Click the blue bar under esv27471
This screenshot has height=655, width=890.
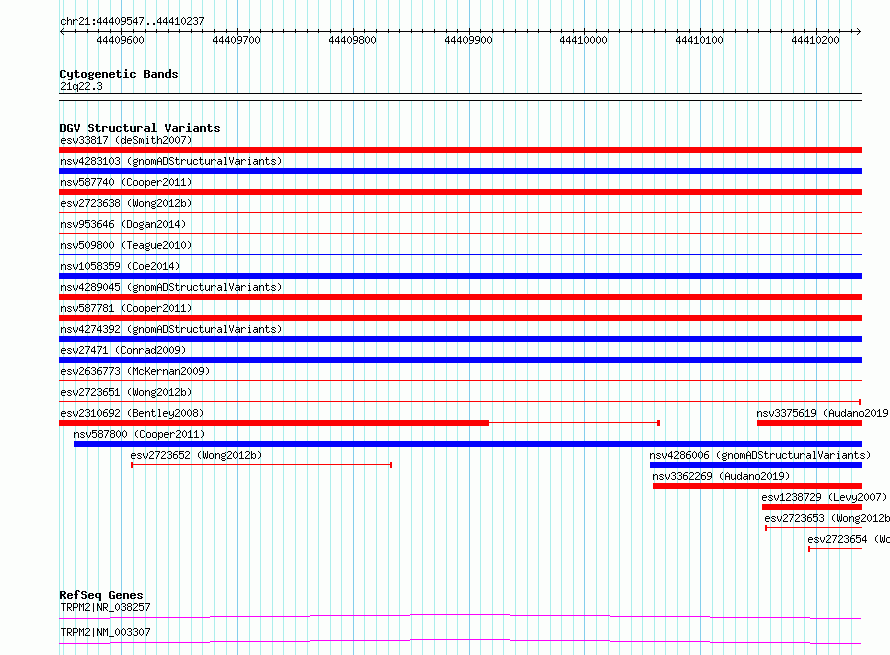[x=460, y=360]
